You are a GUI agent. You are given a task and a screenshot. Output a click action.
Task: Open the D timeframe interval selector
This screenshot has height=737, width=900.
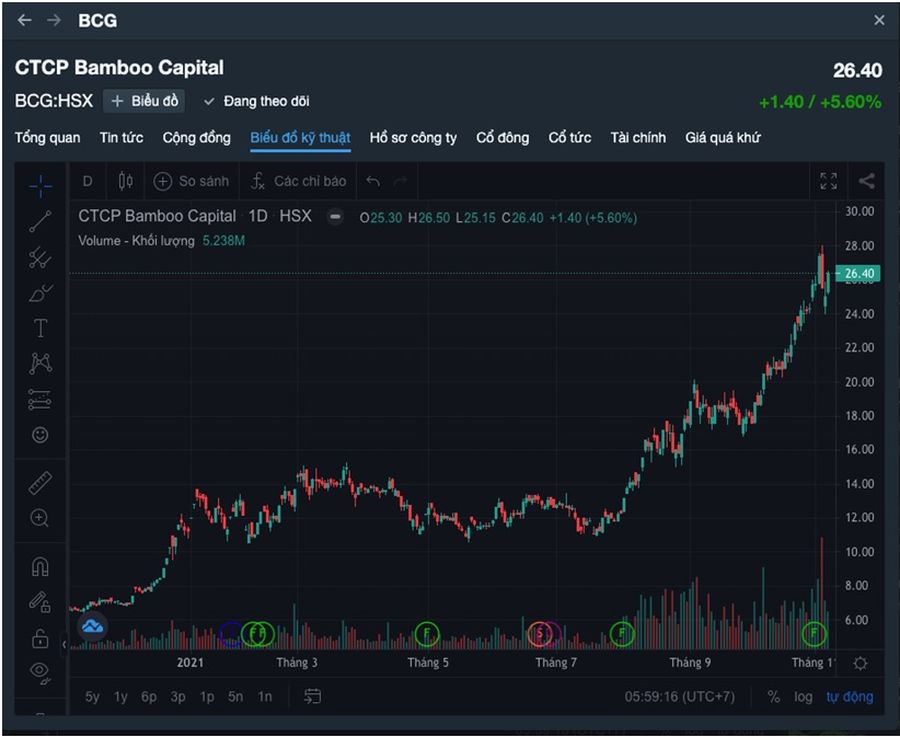click(87, 181)
